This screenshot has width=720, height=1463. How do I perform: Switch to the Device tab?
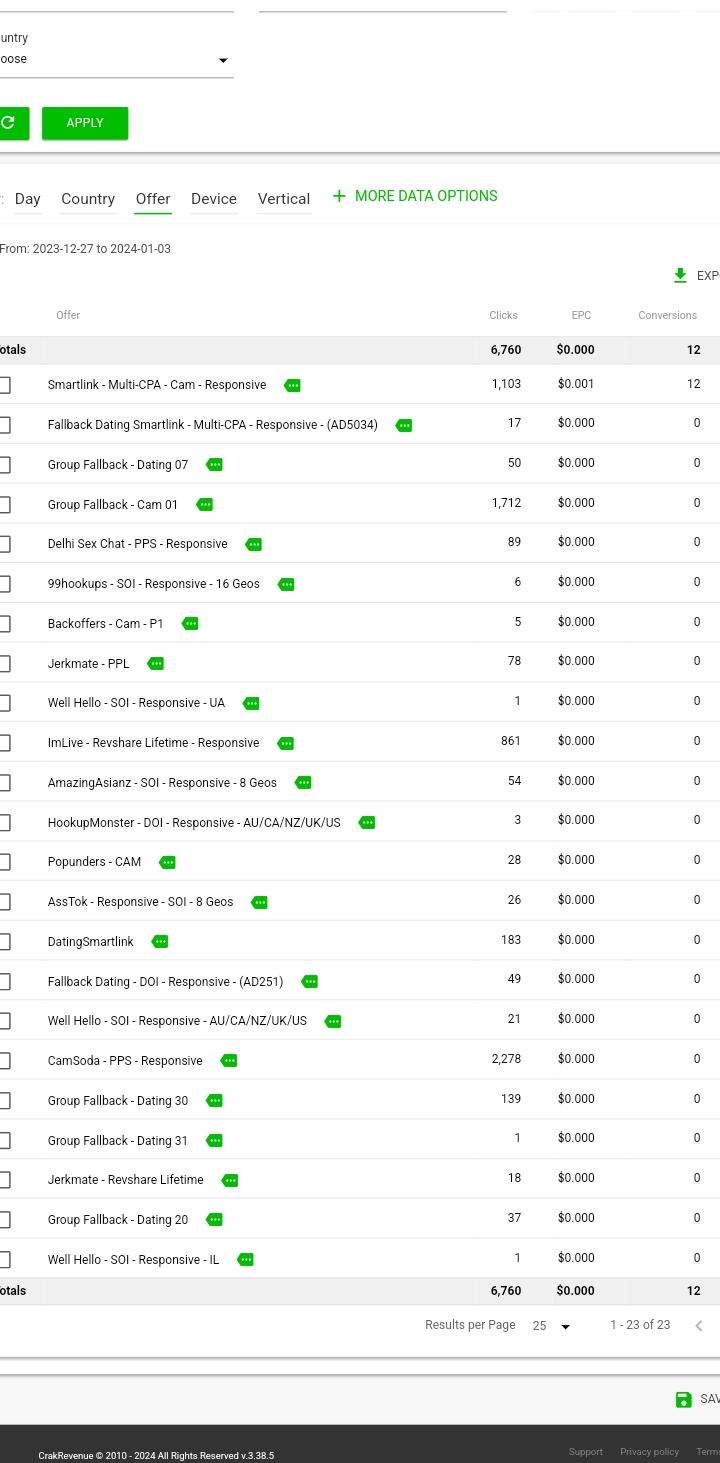(x=214, y=199)
